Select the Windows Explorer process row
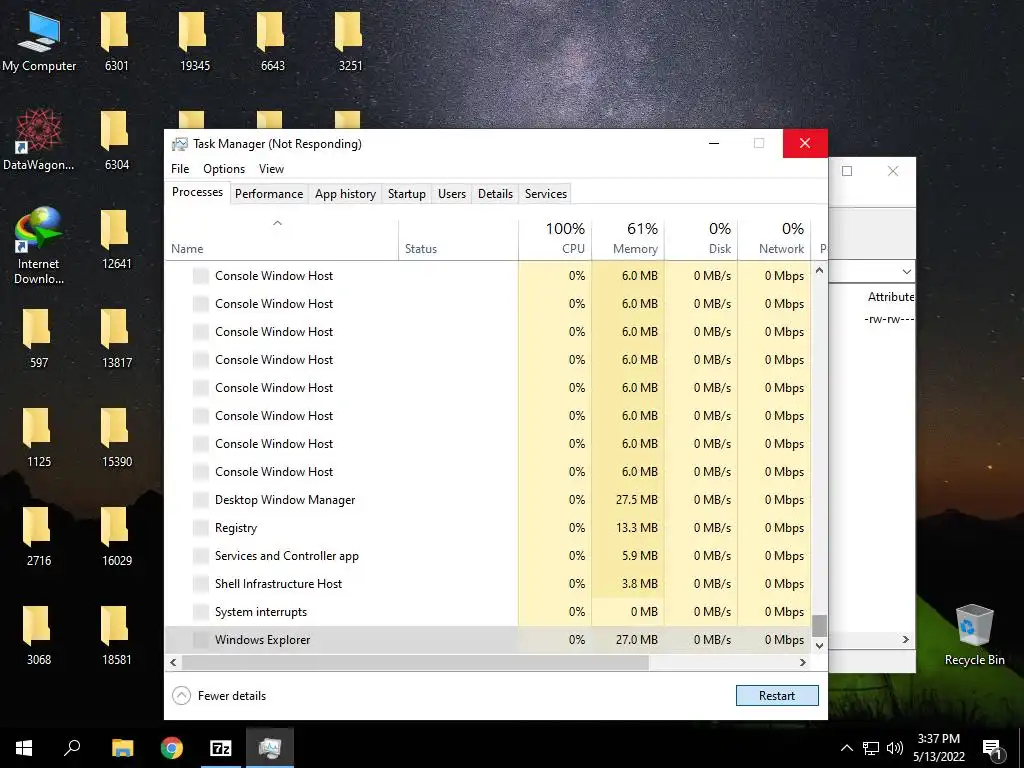Viewport: 1024px width, 768px height. tap(488, 640)
